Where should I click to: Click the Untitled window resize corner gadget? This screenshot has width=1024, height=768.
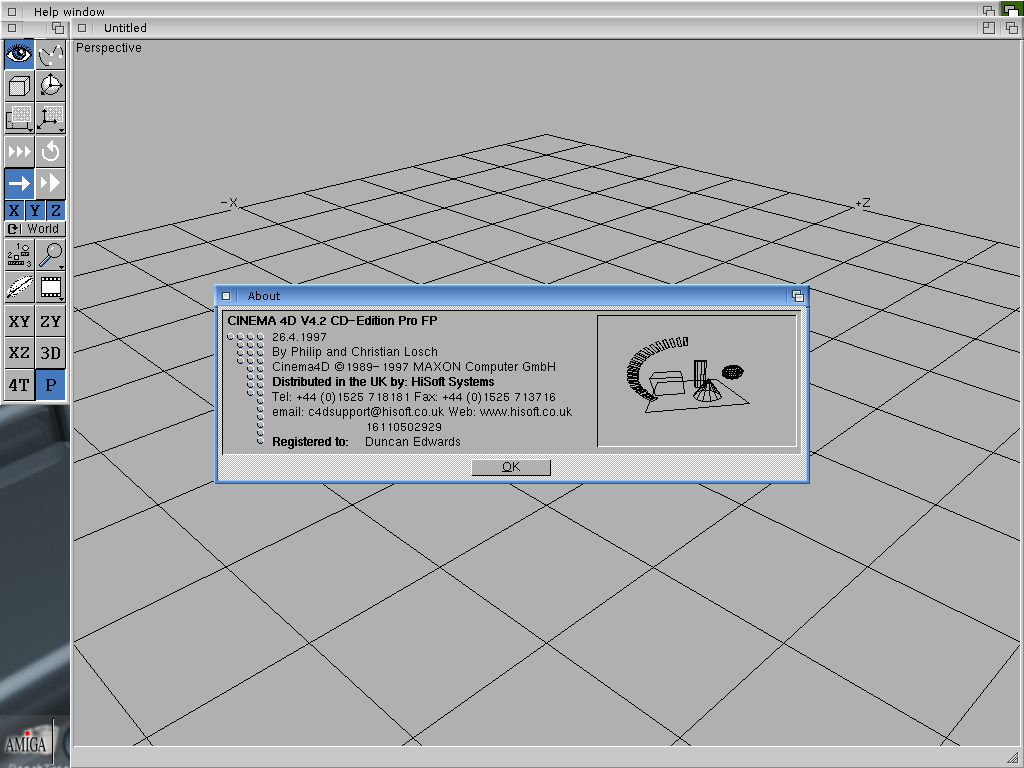click(x=1013, y=756)
